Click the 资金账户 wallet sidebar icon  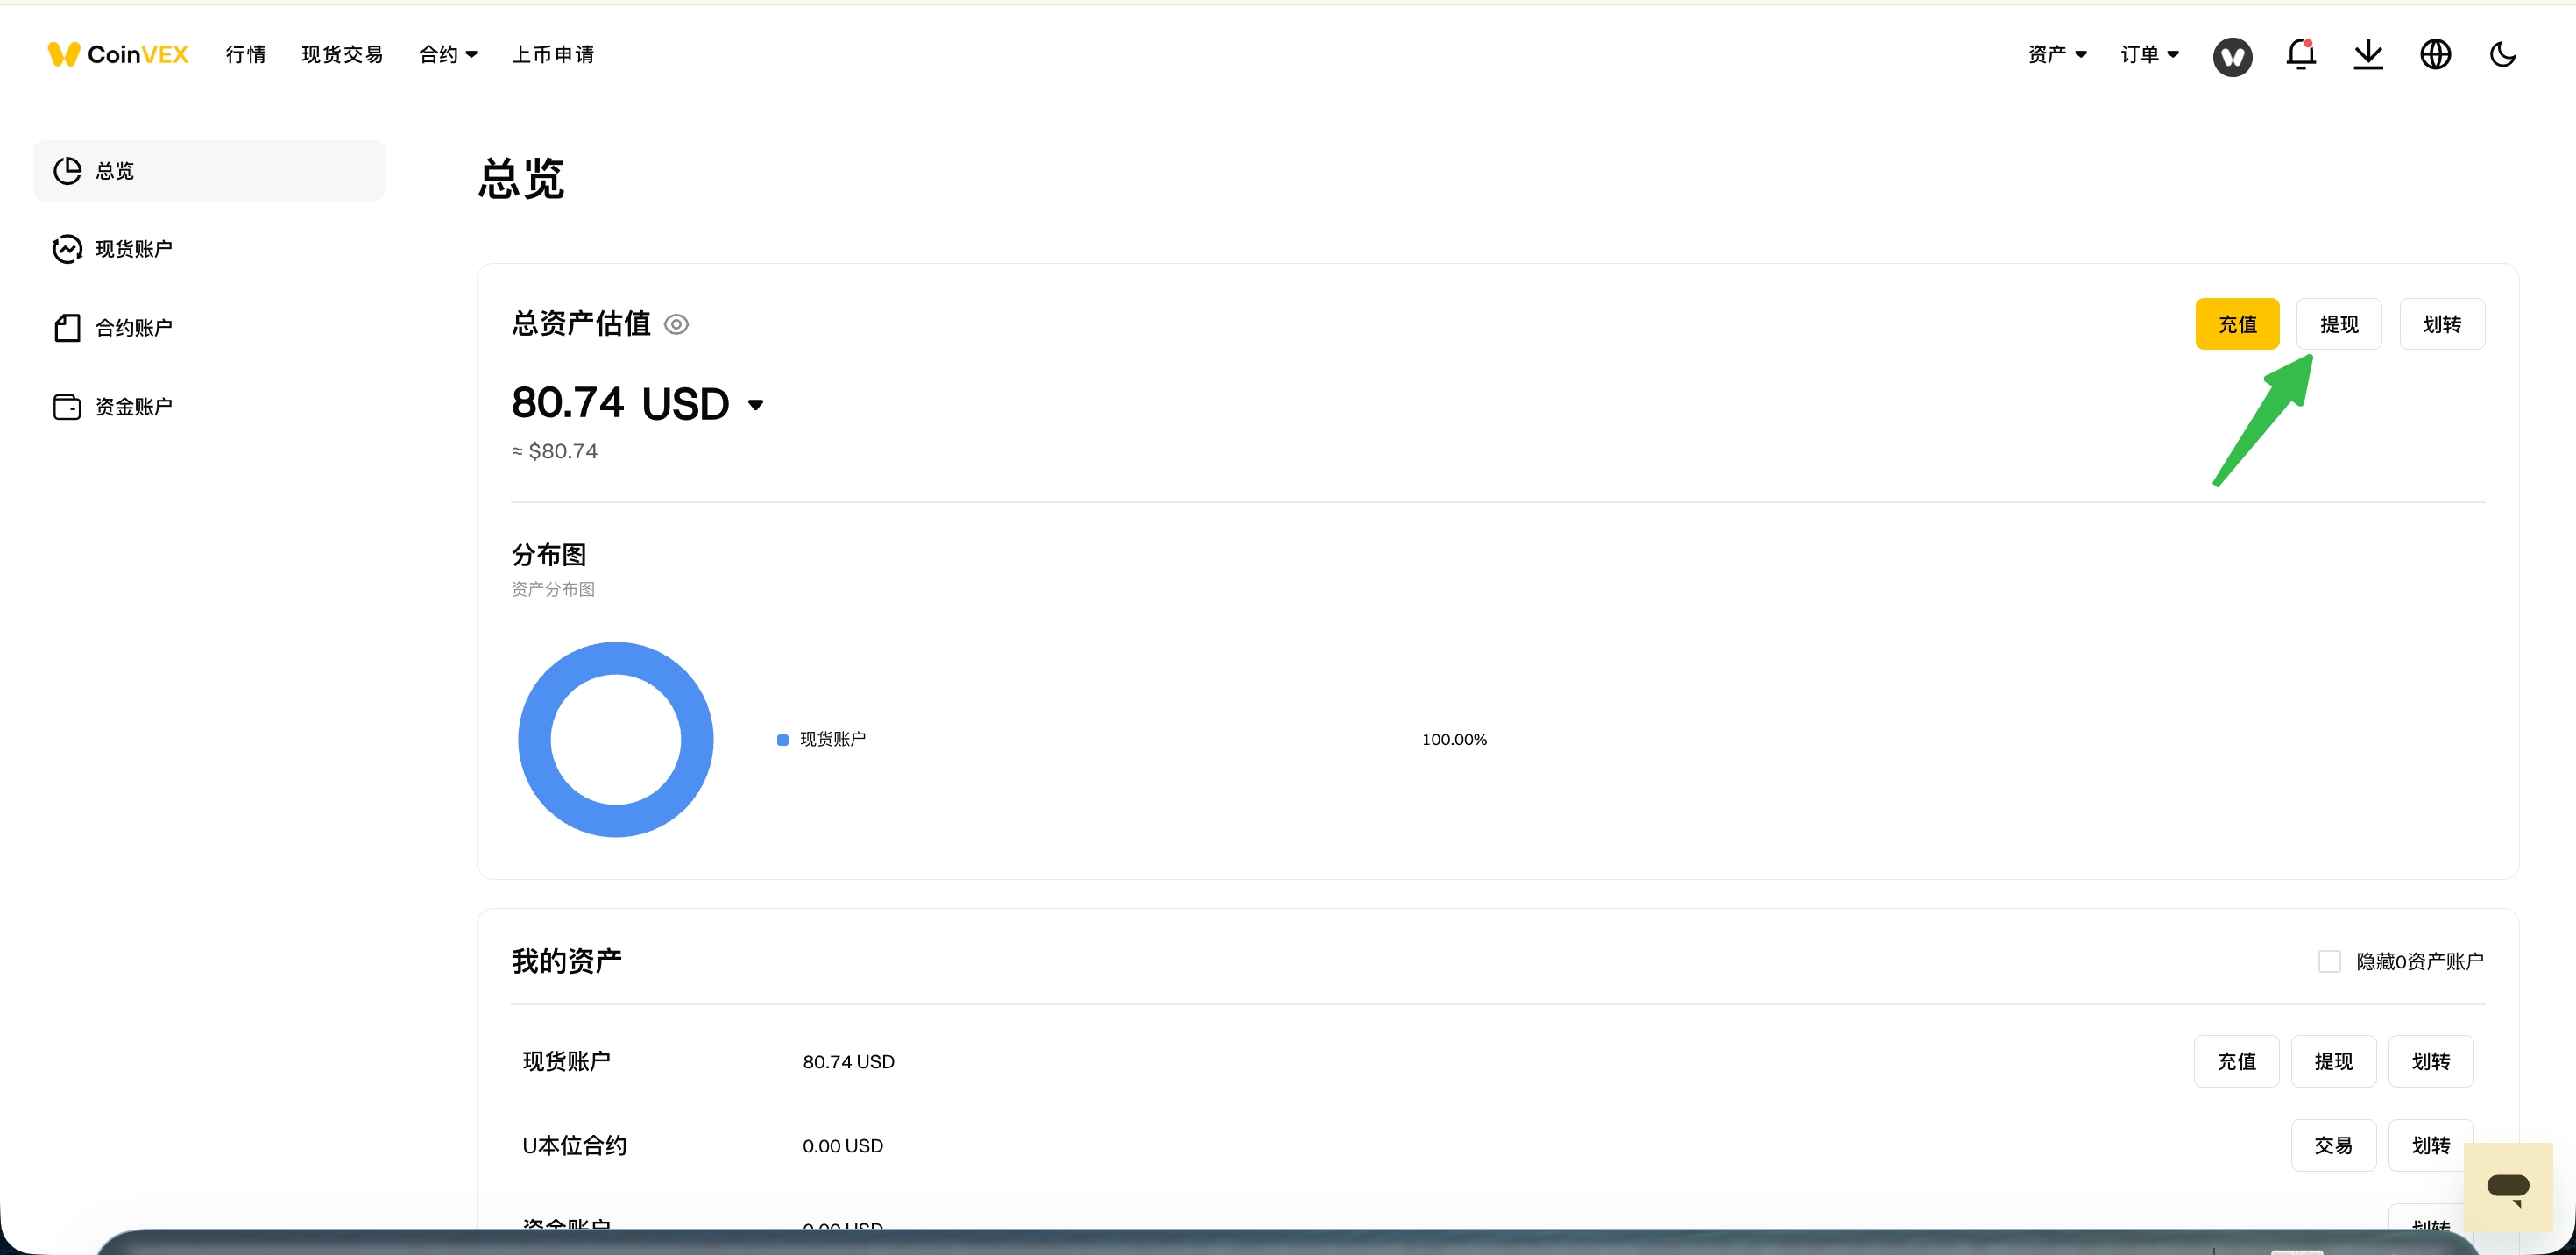[67, 407]
